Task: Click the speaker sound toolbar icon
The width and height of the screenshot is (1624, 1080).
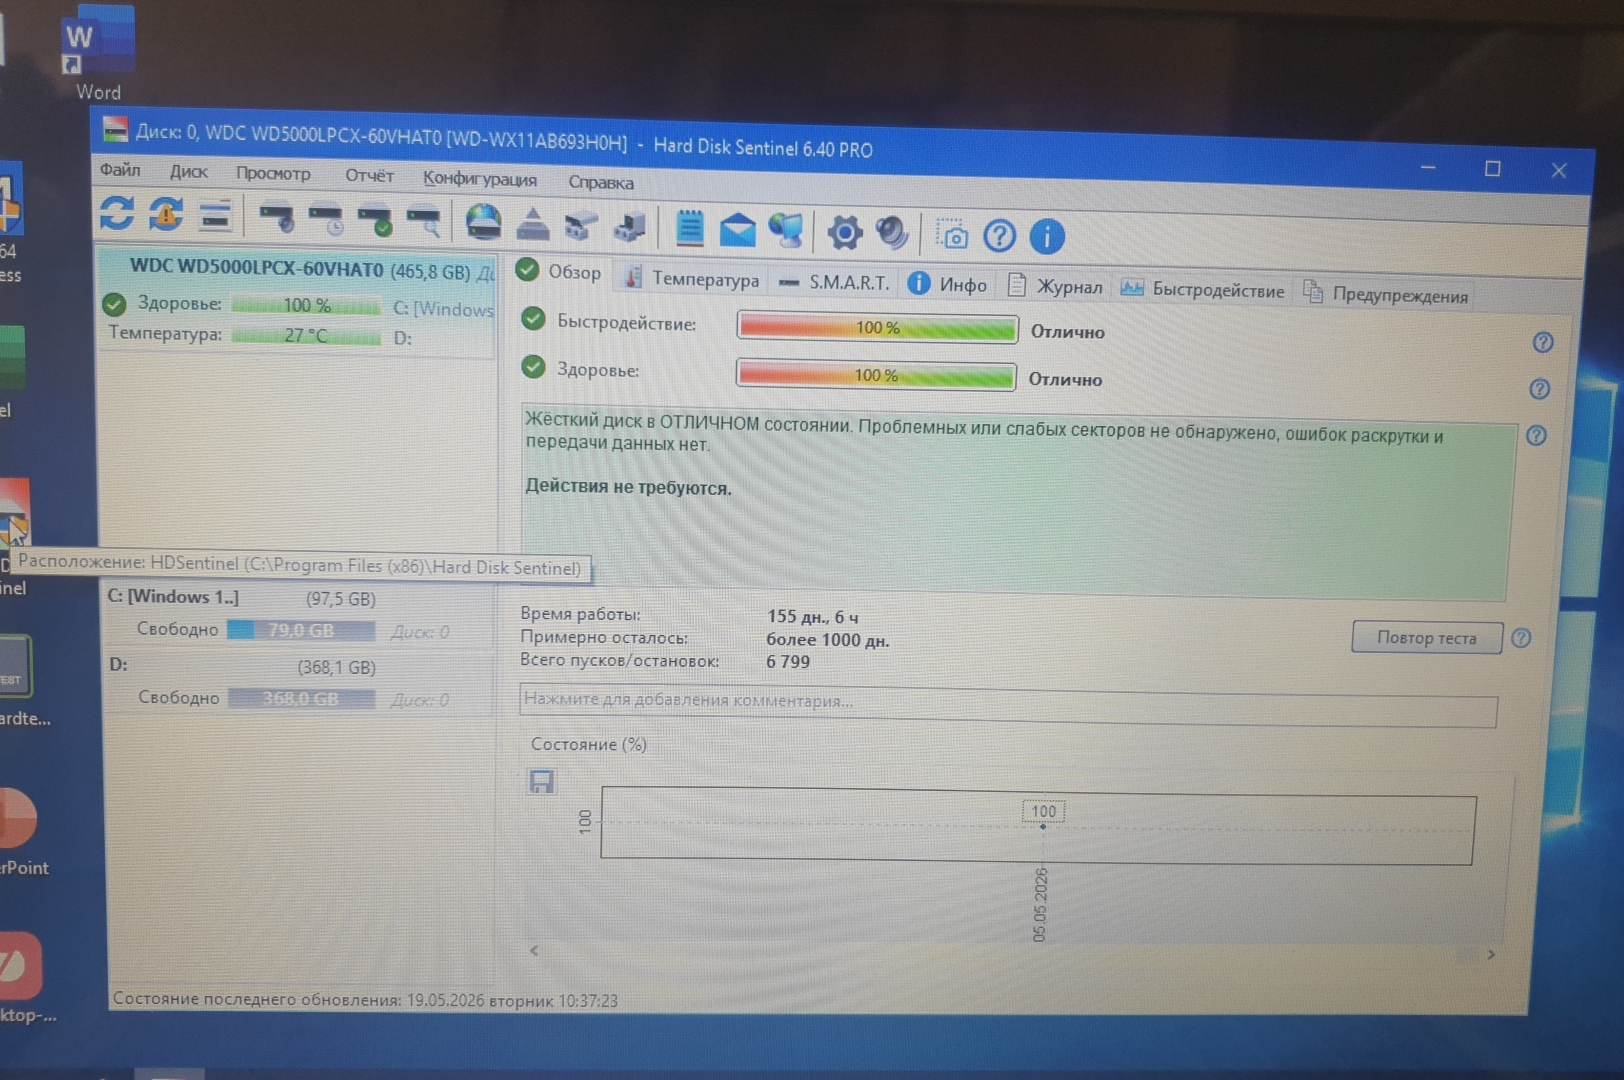Action: coord(892,233)
